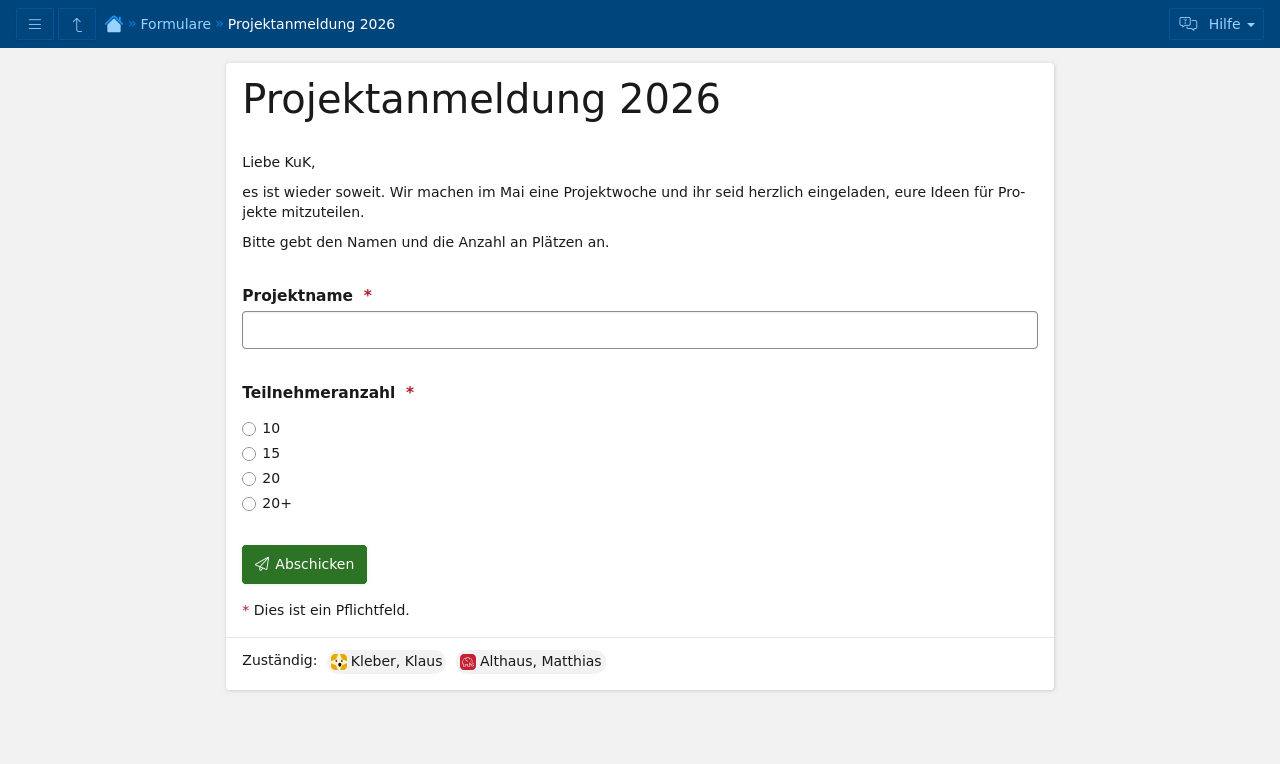Select the 20+ participants option

click(x=249, y=504)
